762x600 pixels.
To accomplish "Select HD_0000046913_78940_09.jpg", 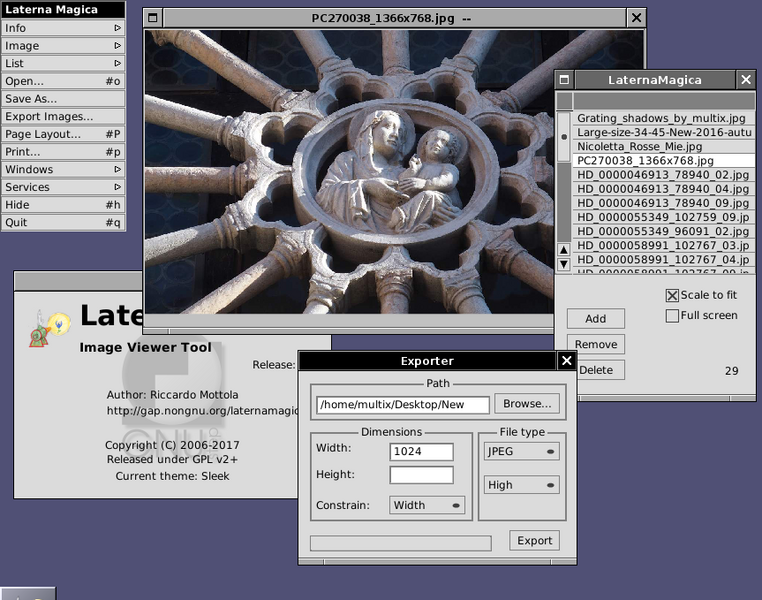I will [664, 203].
